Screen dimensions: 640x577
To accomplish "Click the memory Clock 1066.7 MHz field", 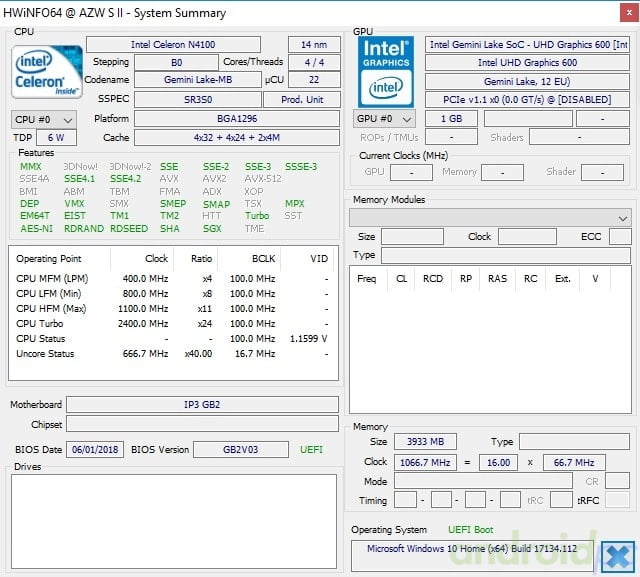I will point(425,462).
